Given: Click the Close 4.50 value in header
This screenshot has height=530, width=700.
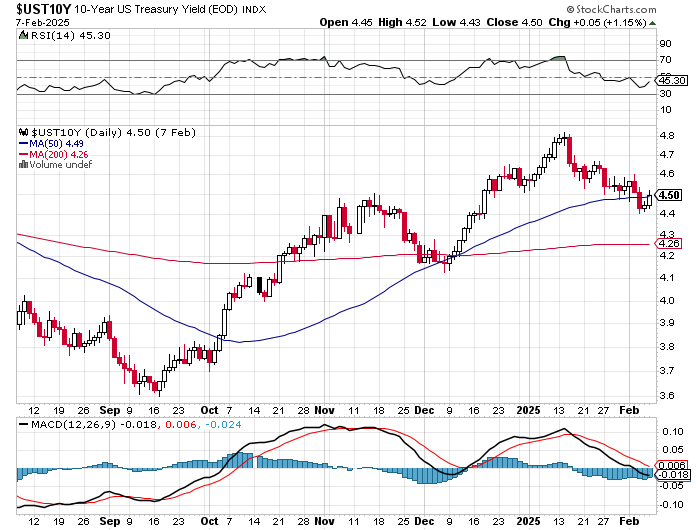Looking at the screenshot, I should point(515,22).
